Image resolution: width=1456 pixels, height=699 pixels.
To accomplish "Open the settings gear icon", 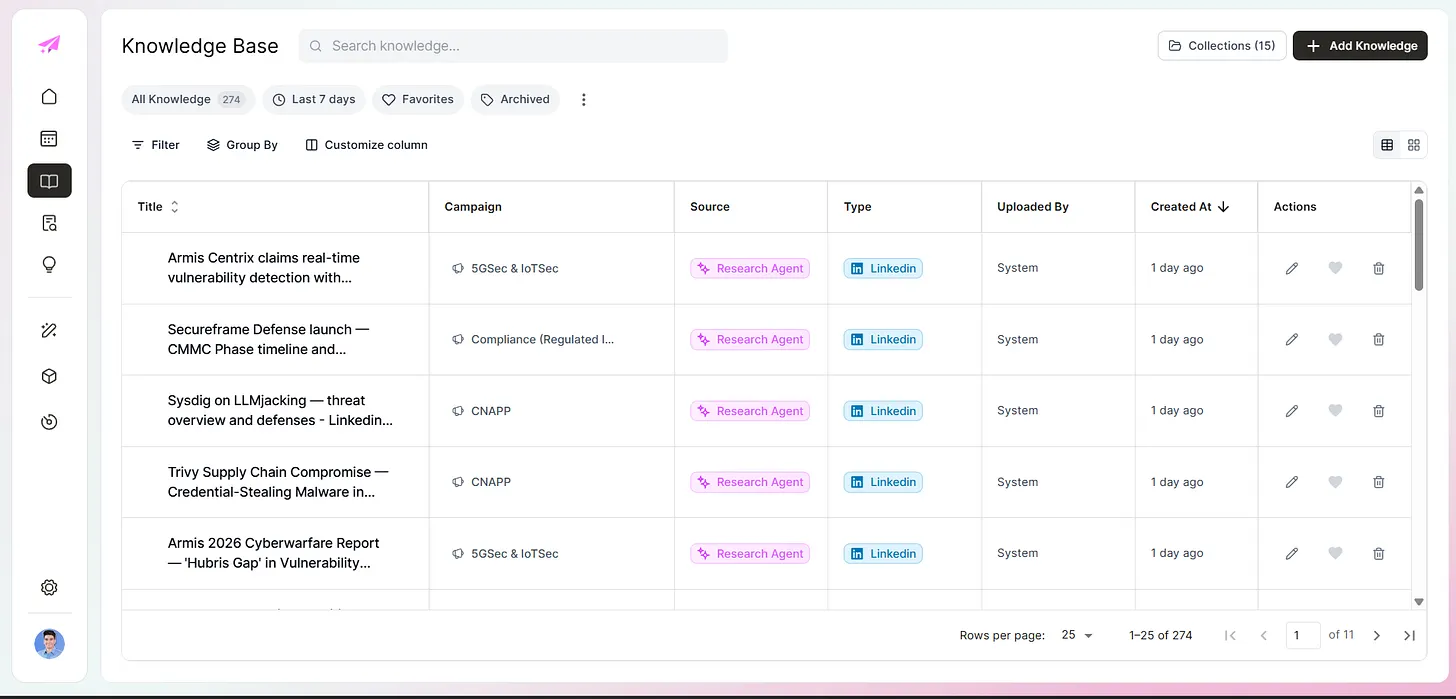I will point(49,587).
